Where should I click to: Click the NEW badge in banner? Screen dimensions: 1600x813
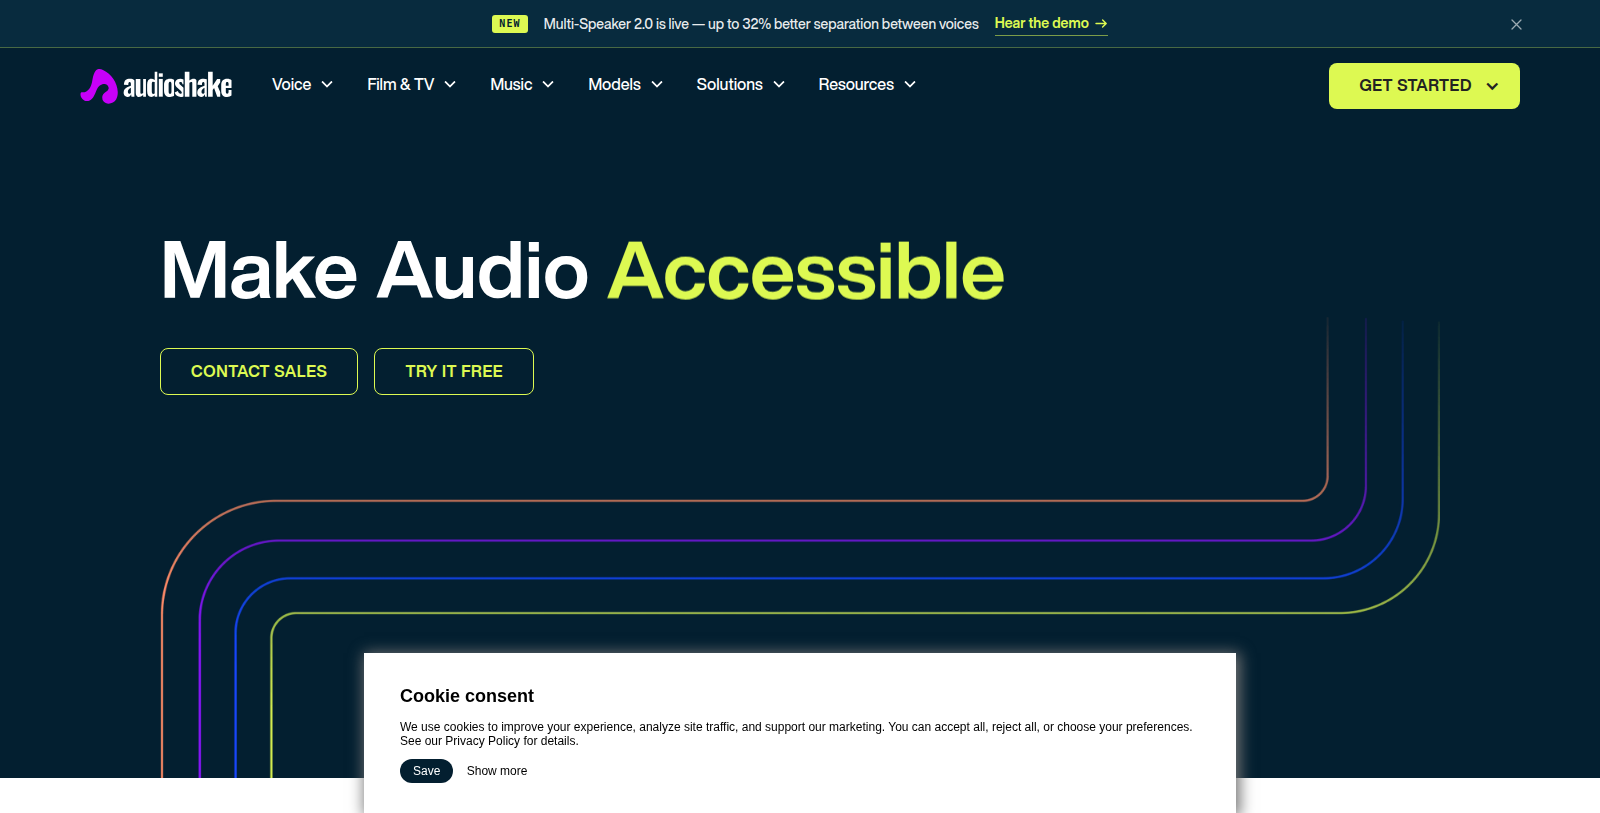tap(510, 24)
